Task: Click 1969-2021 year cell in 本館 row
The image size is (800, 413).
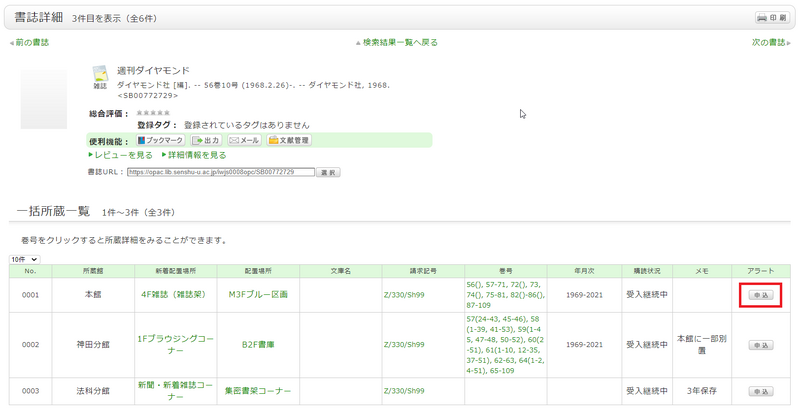Action: click(x=584, y=295)
